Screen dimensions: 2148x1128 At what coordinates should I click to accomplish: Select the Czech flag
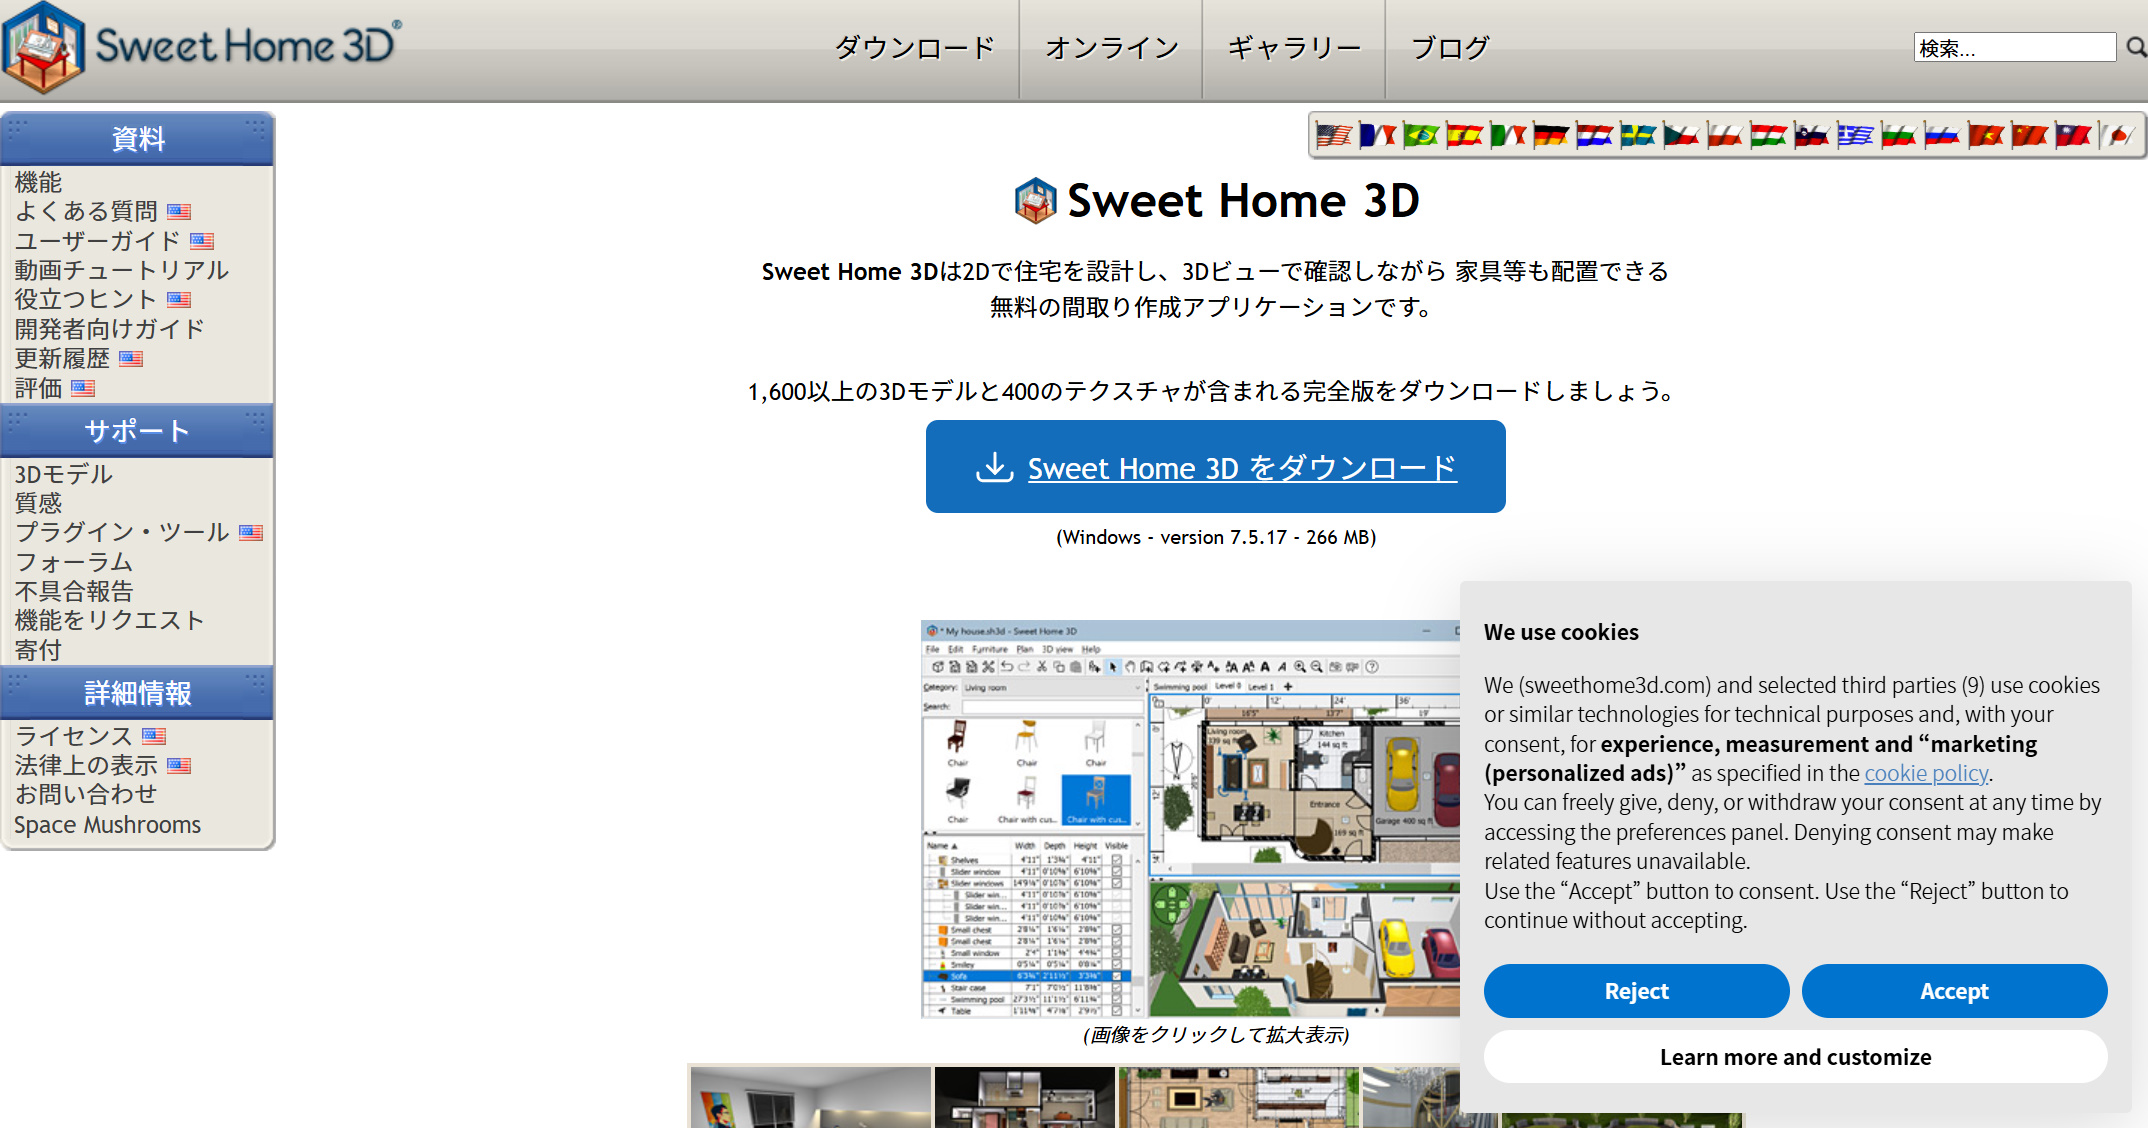1681,135
